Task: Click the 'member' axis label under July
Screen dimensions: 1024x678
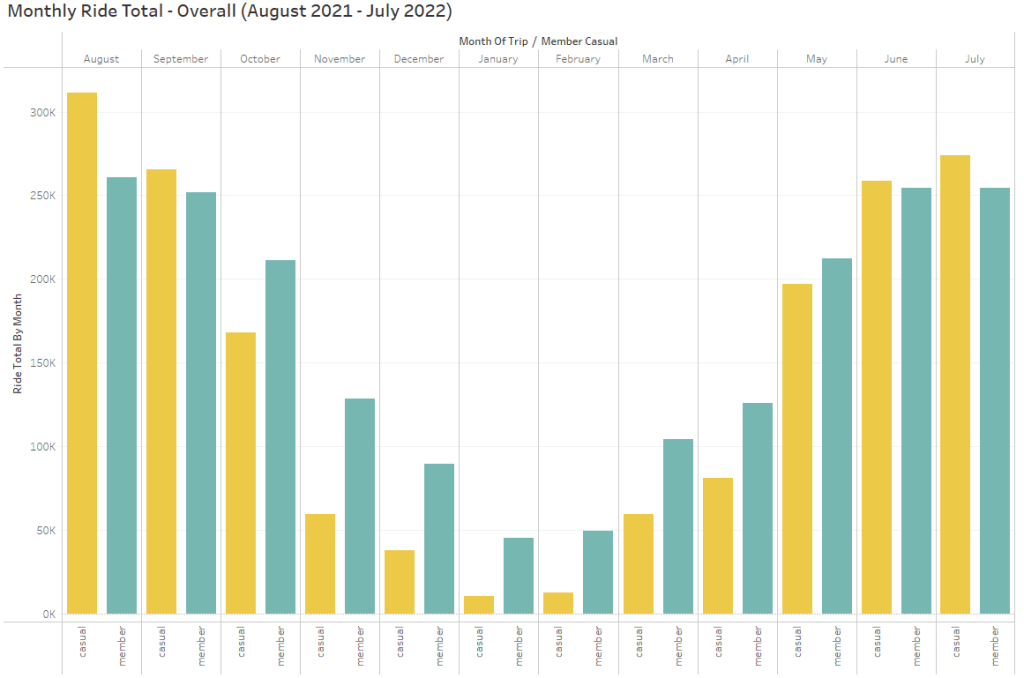Action: (x=995, y=645)
